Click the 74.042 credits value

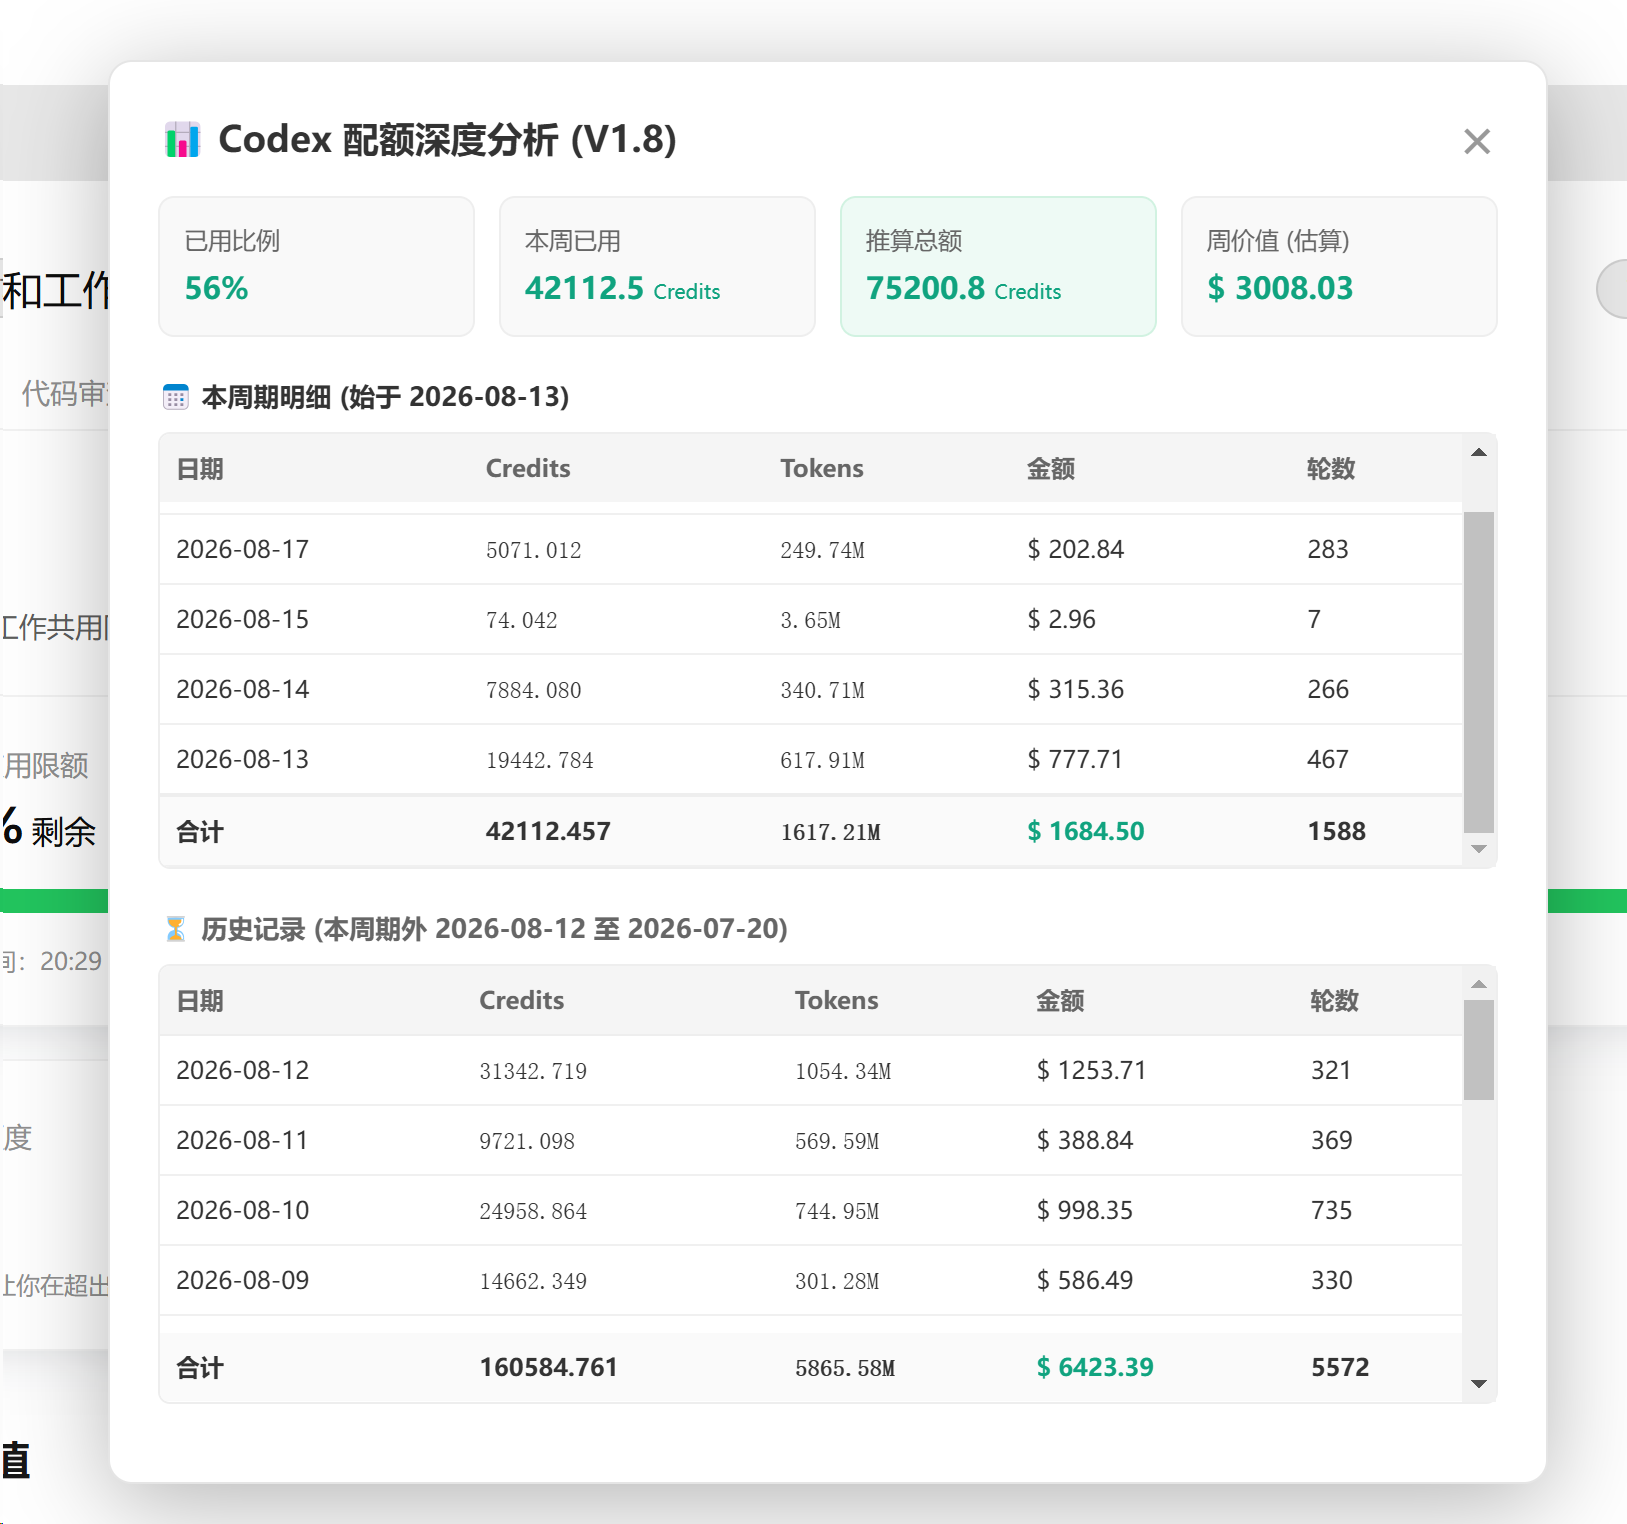coord(522,620)
